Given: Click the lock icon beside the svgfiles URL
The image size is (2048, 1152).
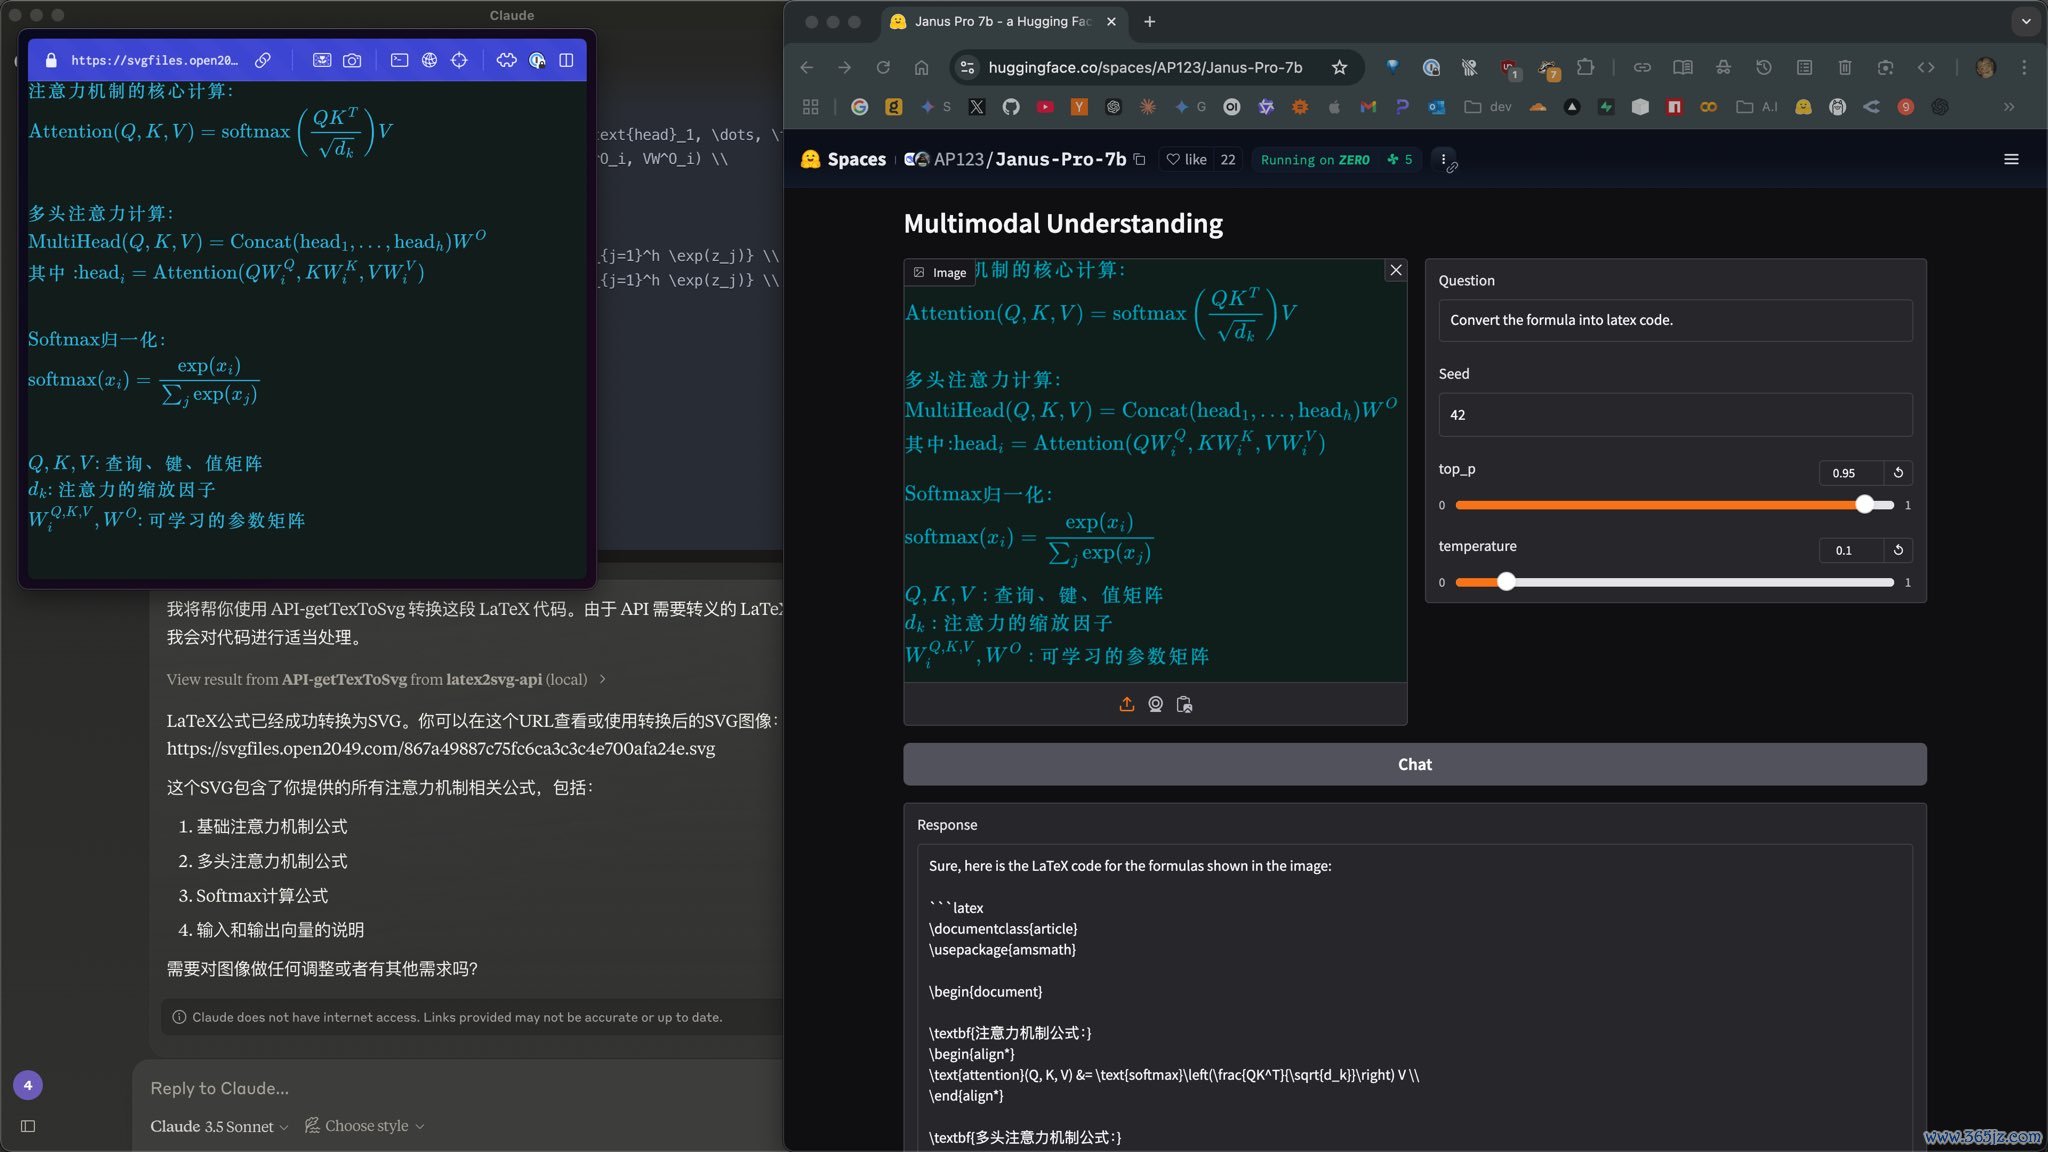Looking at the screenshot, I should click(51, 60).
